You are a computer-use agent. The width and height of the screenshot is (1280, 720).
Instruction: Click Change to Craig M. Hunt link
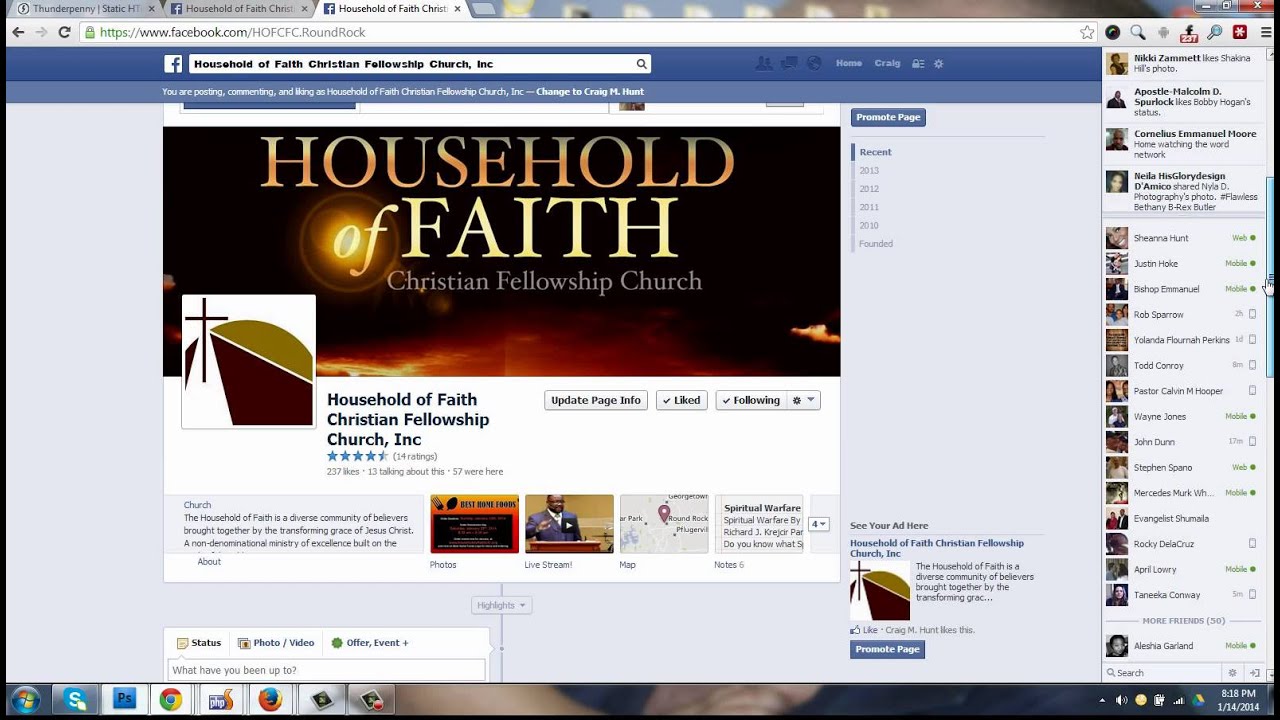[x=590, y=92]
